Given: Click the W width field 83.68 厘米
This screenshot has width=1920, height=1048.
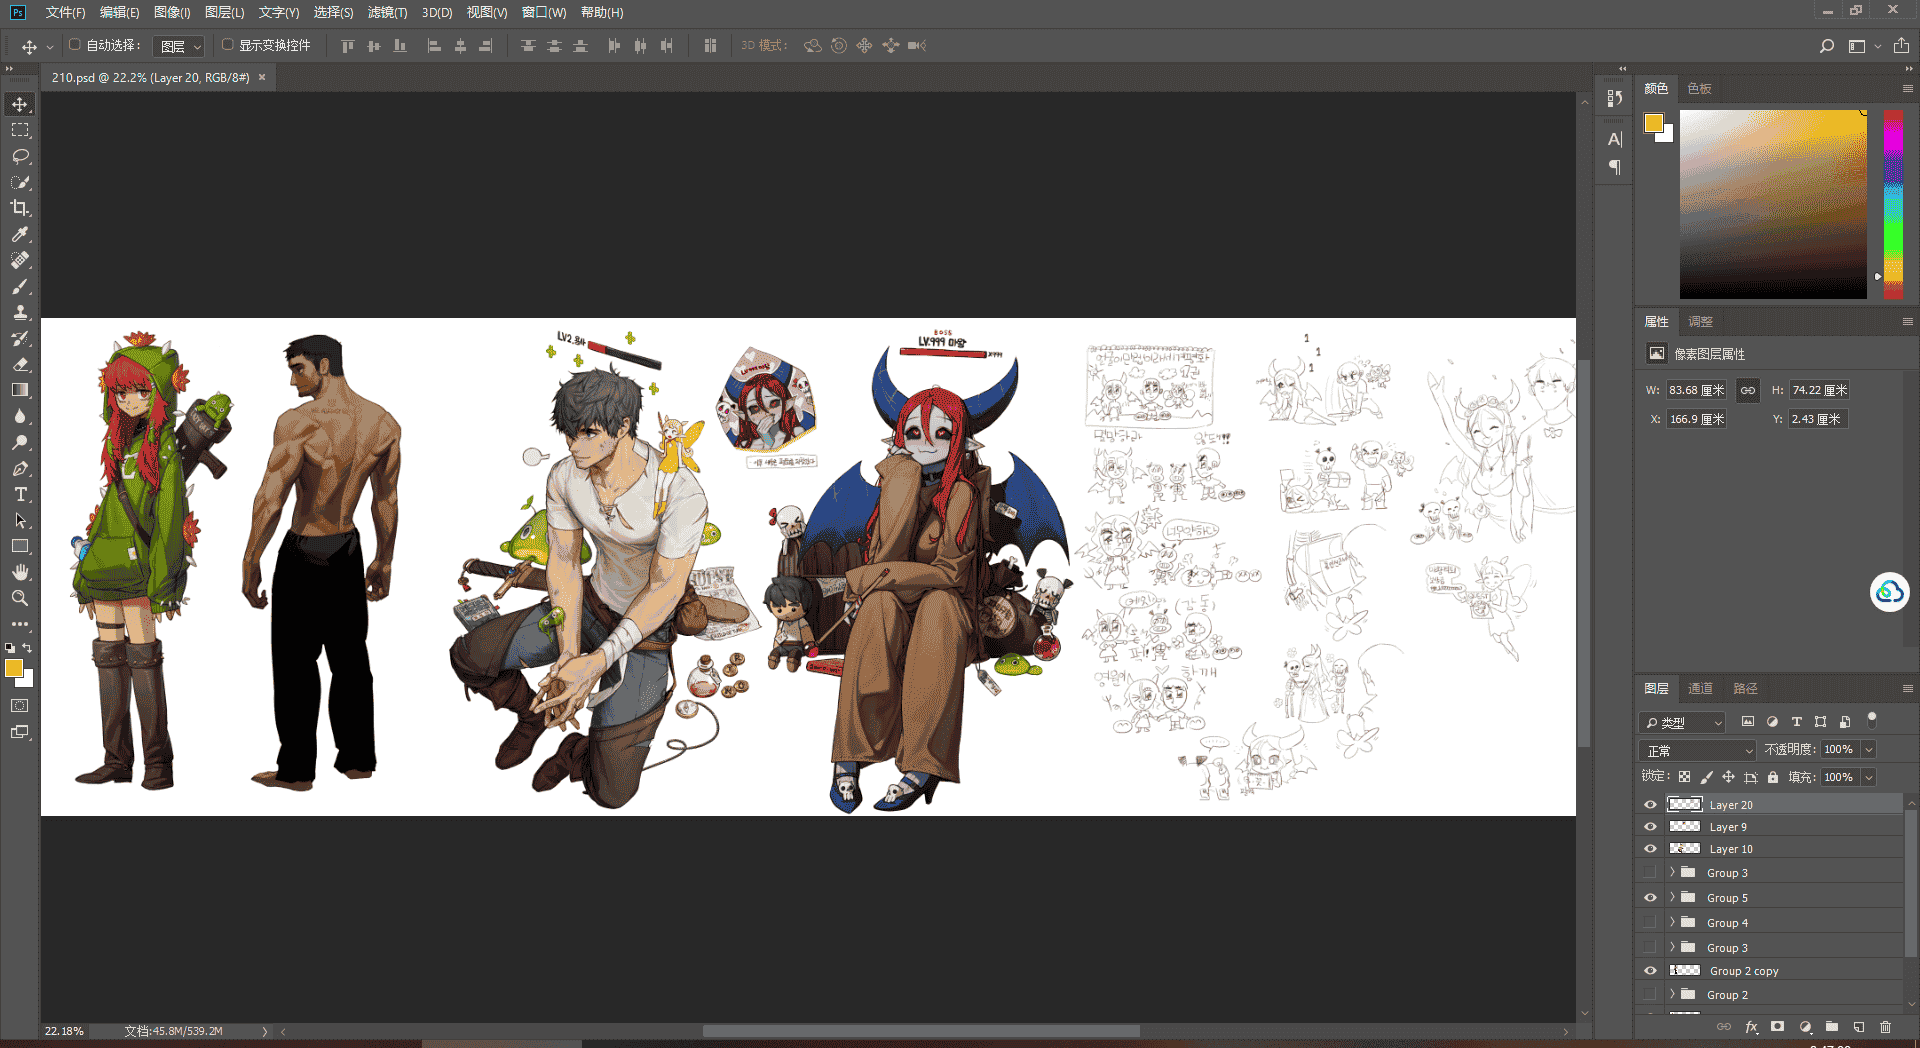Looking at the screenshot, I should [x=1696, y=390].
